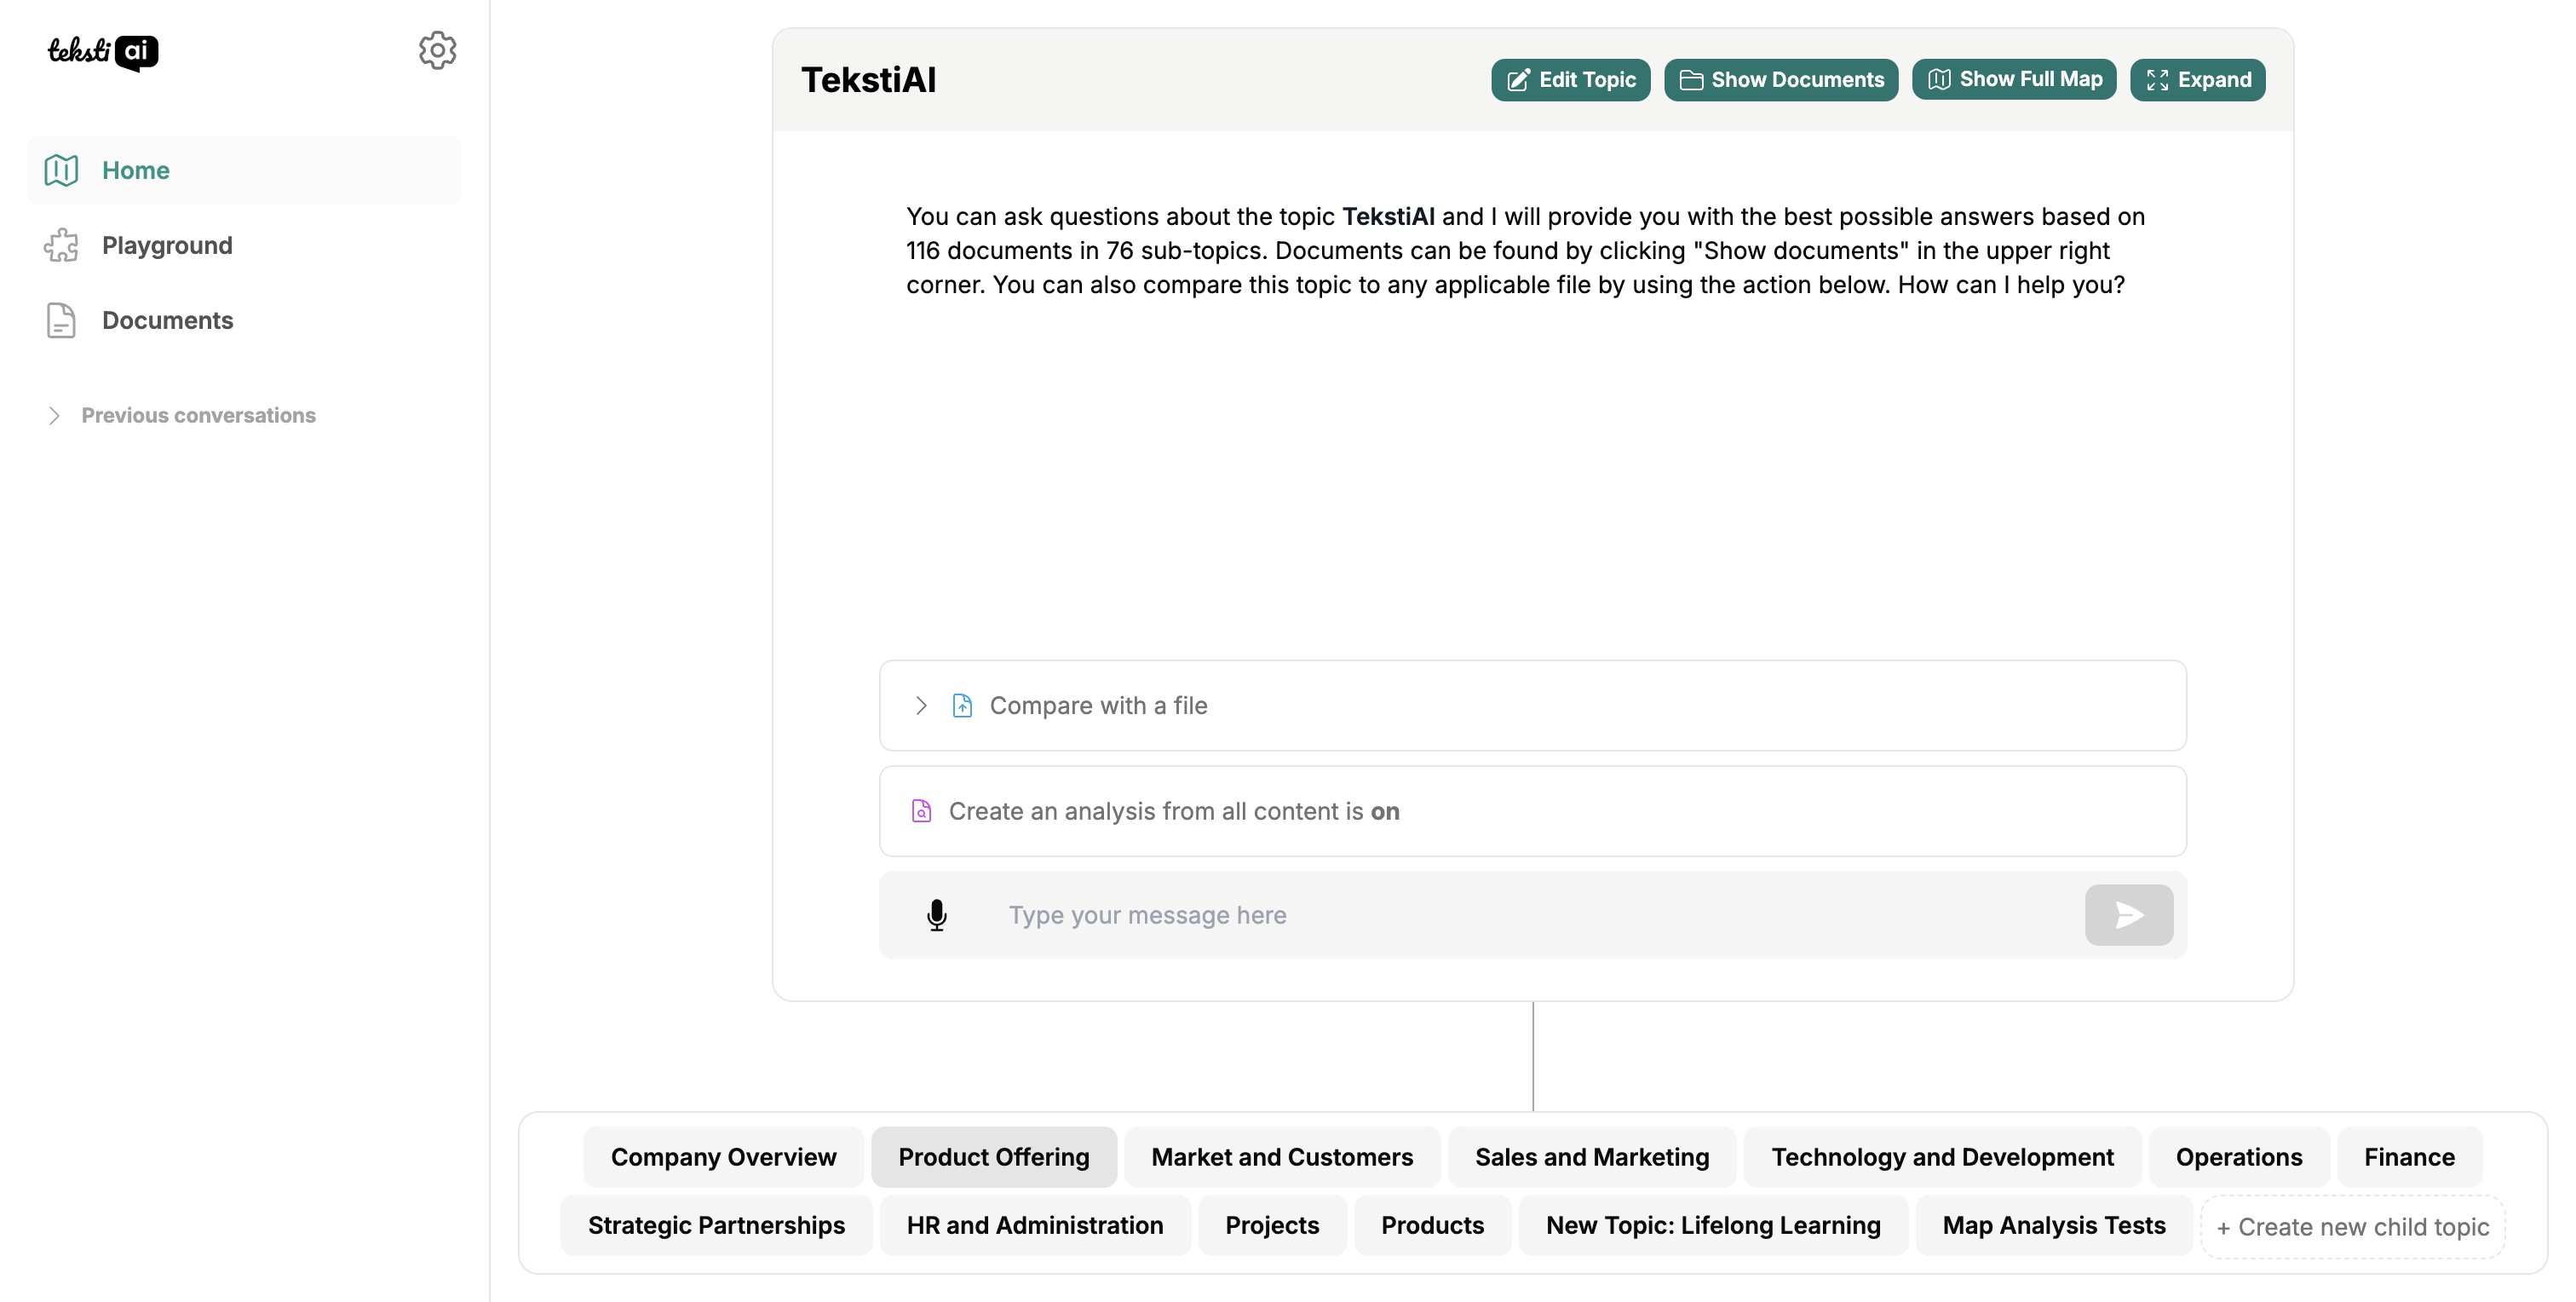
Task: Open Strategic Partnerships topic
Action: tap(716, 1225)
